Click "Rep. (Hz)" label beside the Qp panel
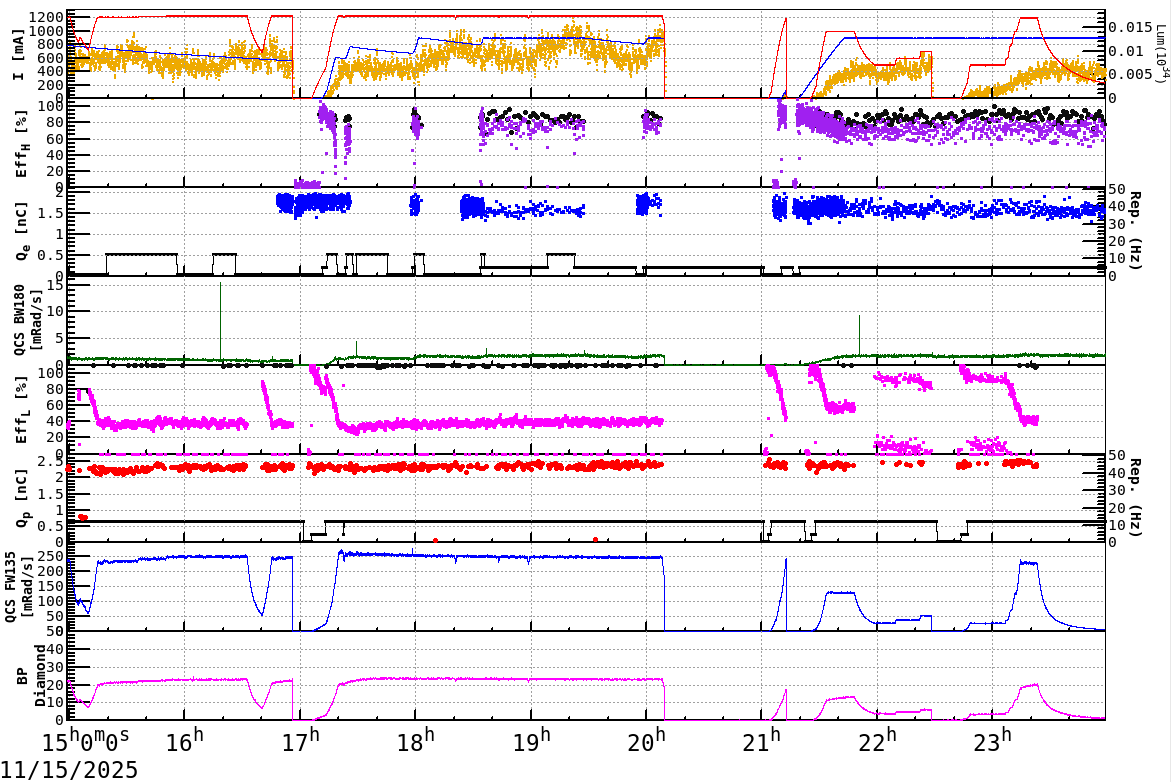Screen dimensions: 1172x782 pyautogui.click(x=1135, y=498)
